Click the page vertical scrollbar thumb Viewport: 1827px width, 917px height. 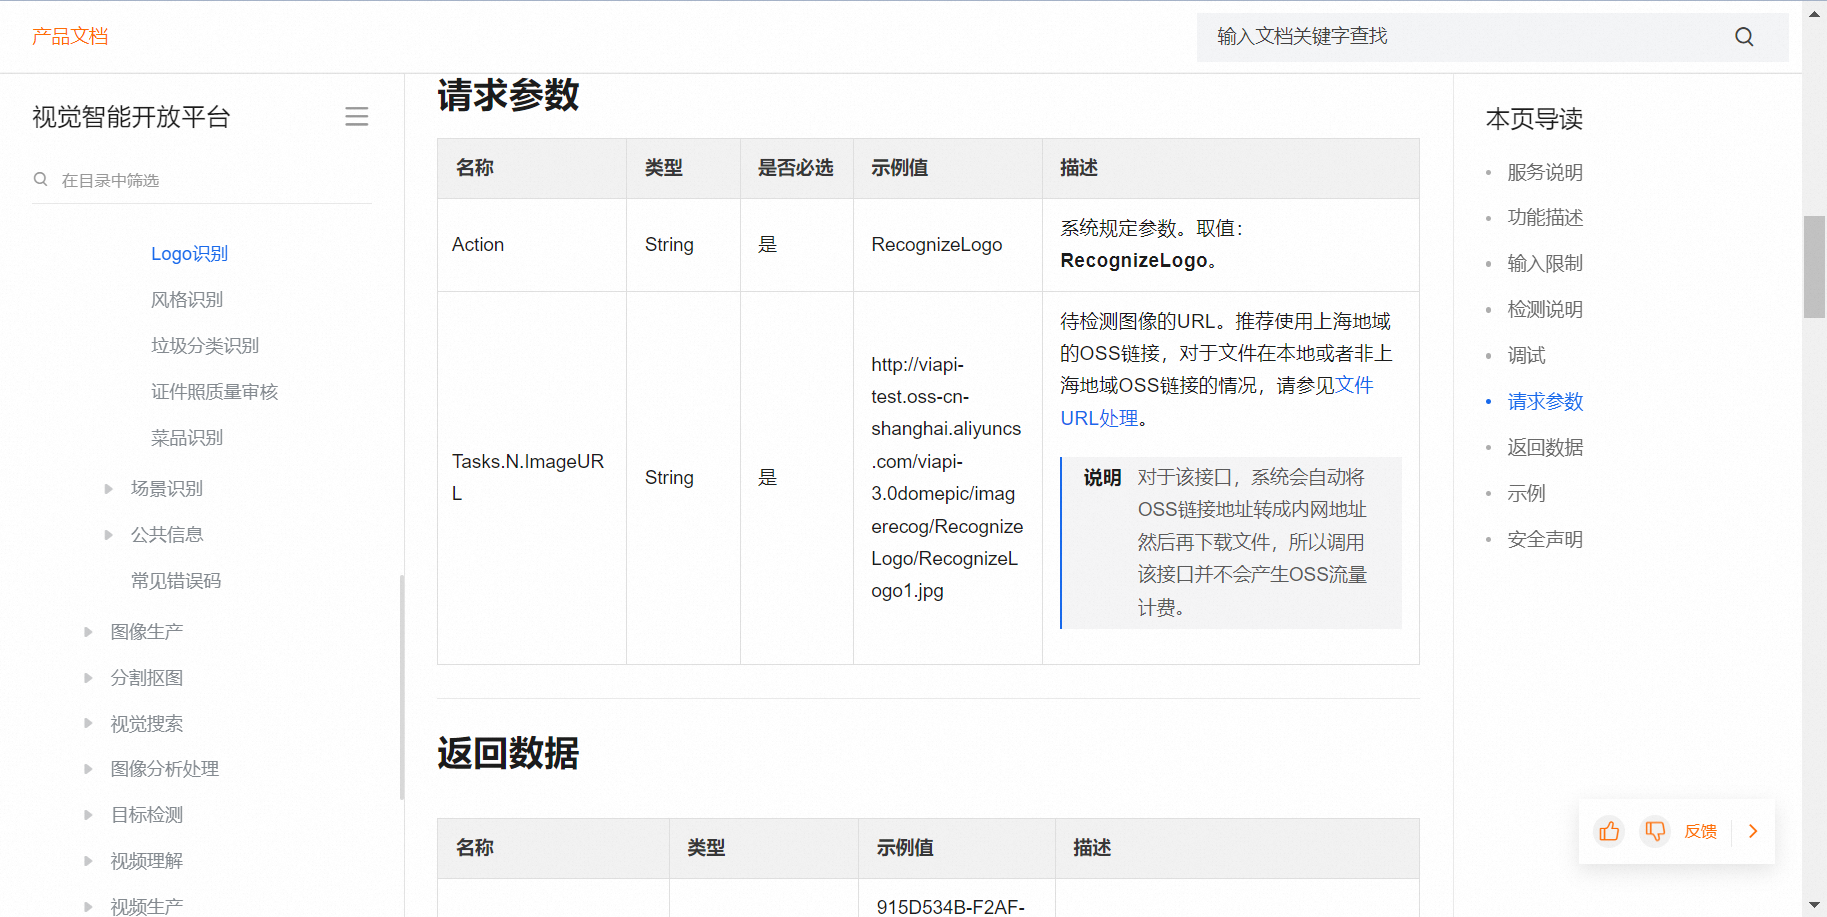[x=1814, y=267]
